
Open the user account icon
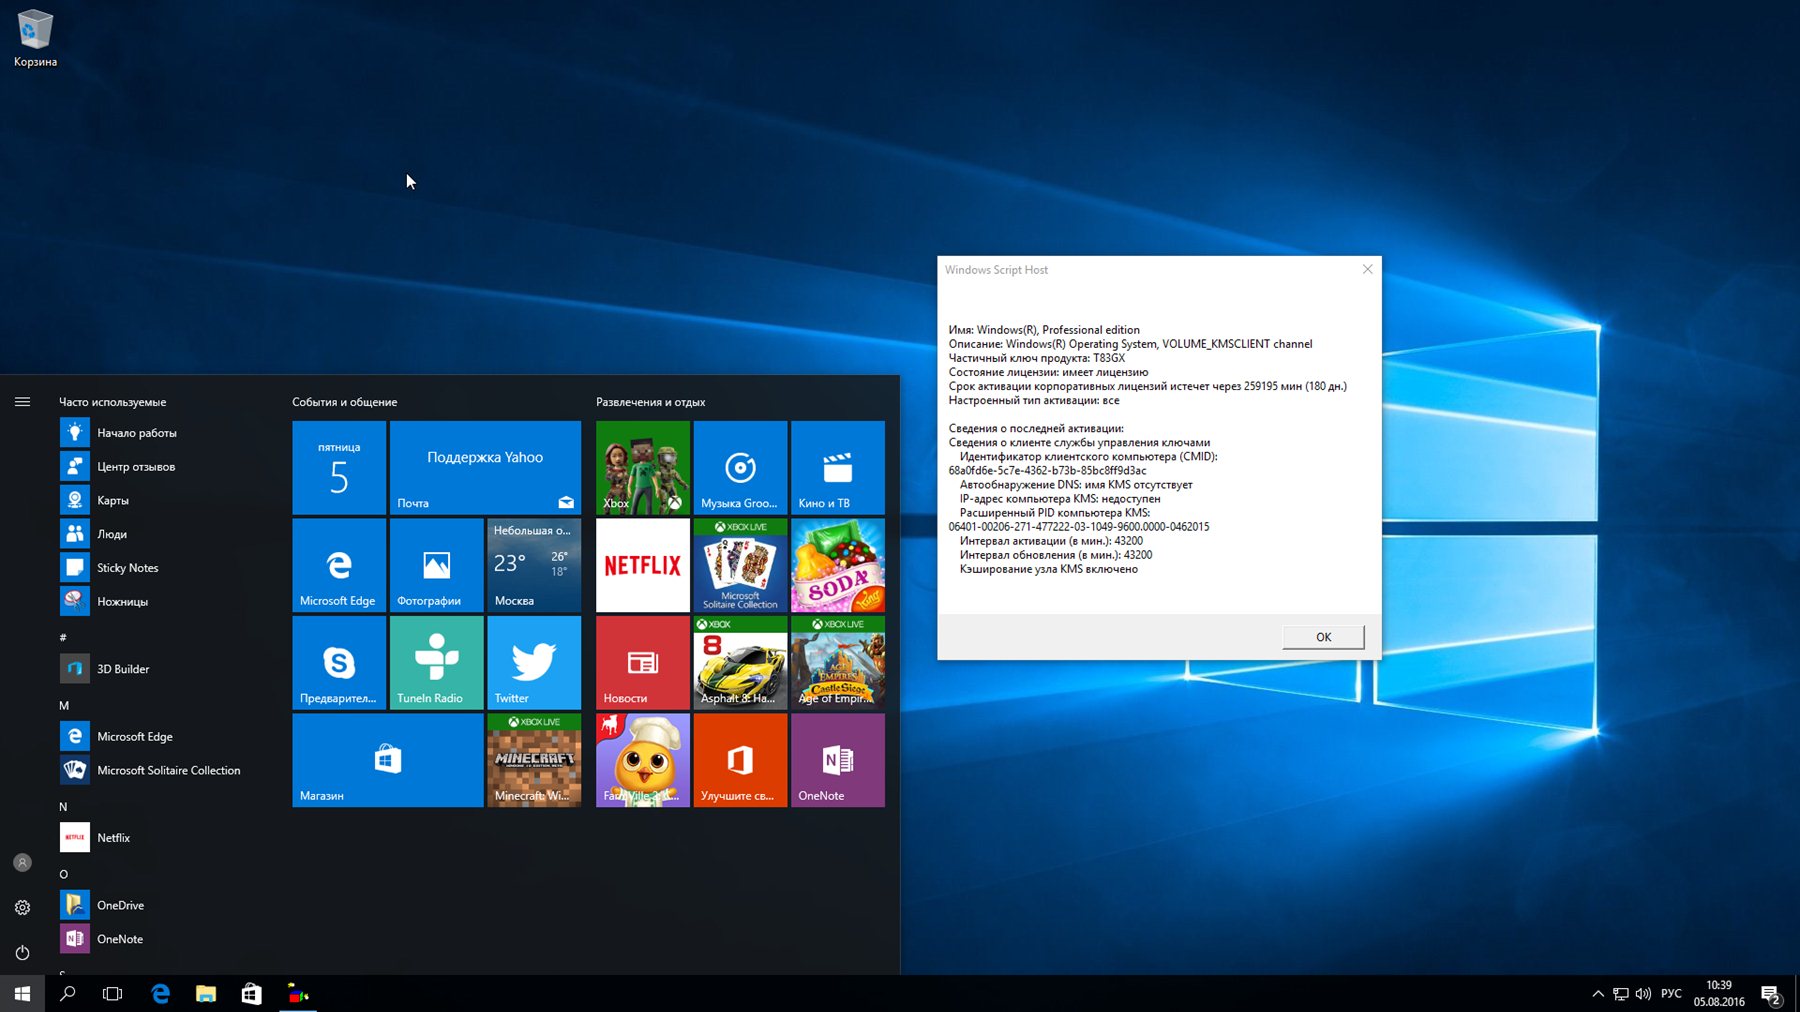tap(22, 862)
